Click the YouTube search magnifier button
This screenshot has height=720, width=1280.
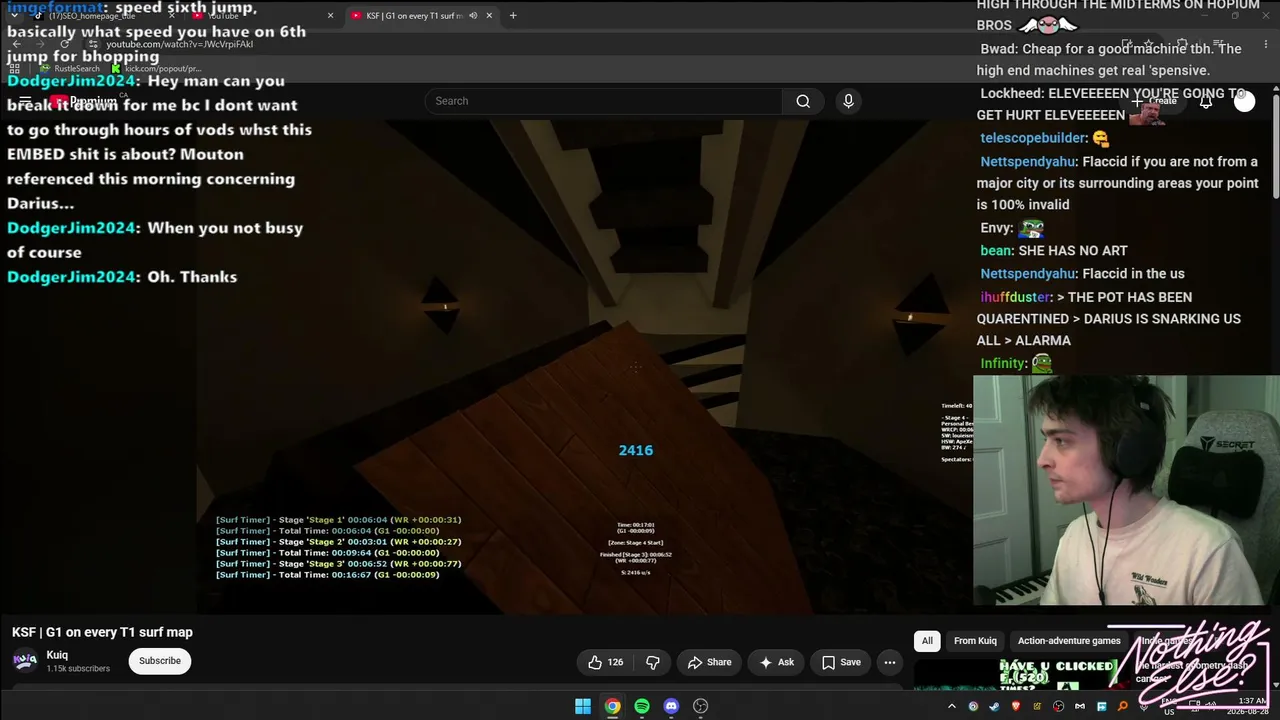coord(803,101)
